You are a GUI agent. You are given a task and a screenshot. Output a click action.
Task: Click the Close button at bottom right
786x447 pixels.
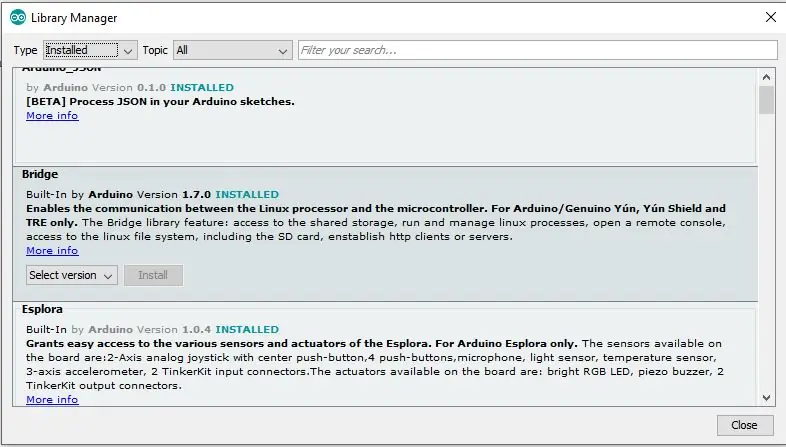click(744, 425)
